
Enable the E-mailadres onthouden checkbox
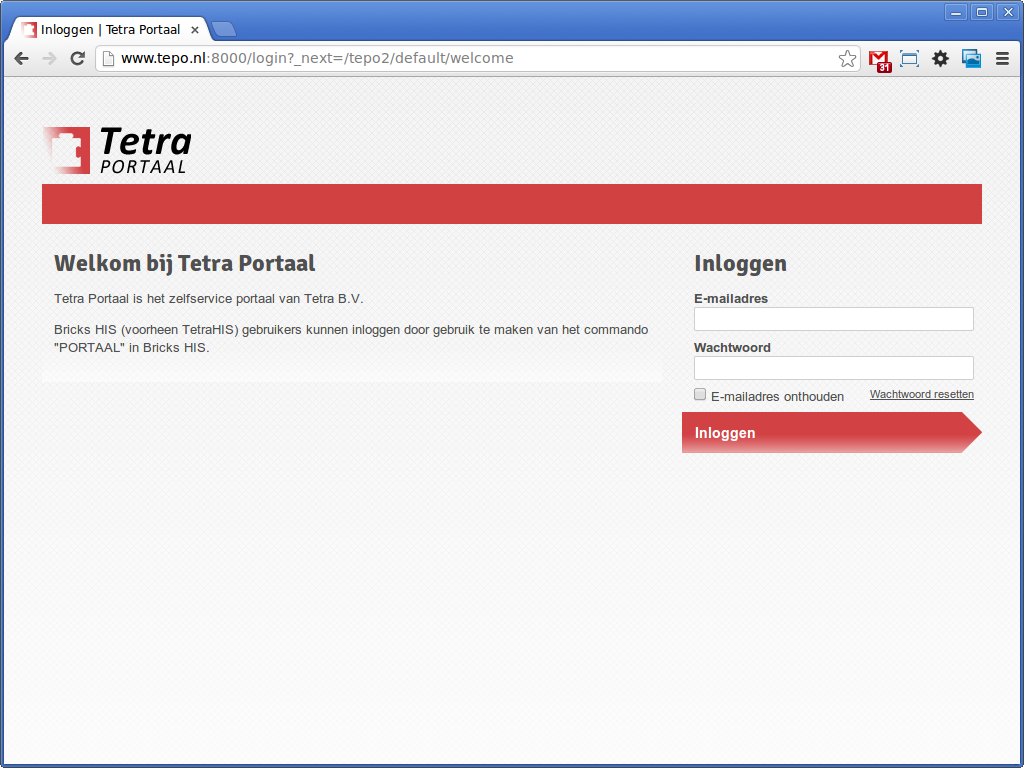(700, 395)
